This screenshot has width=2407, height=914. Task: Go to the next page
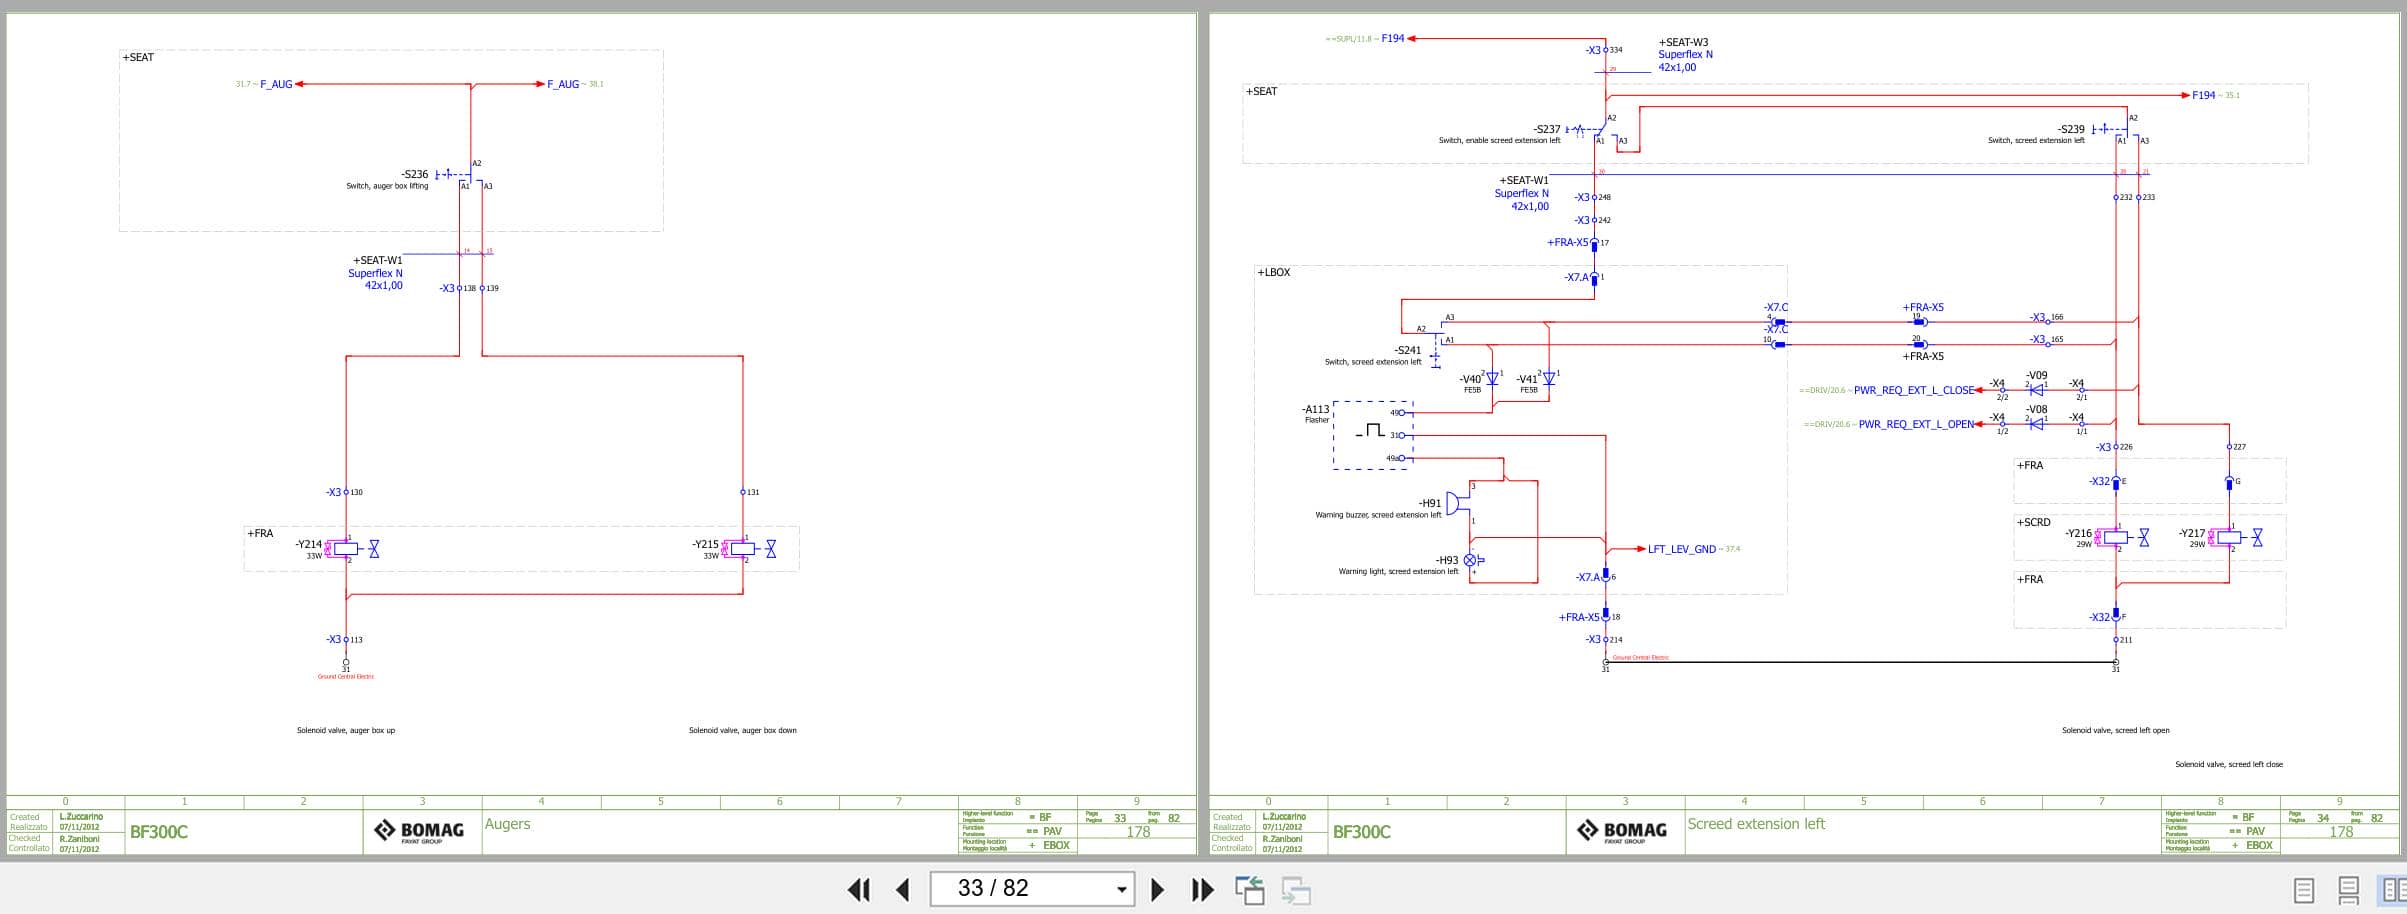(1157, 889)
